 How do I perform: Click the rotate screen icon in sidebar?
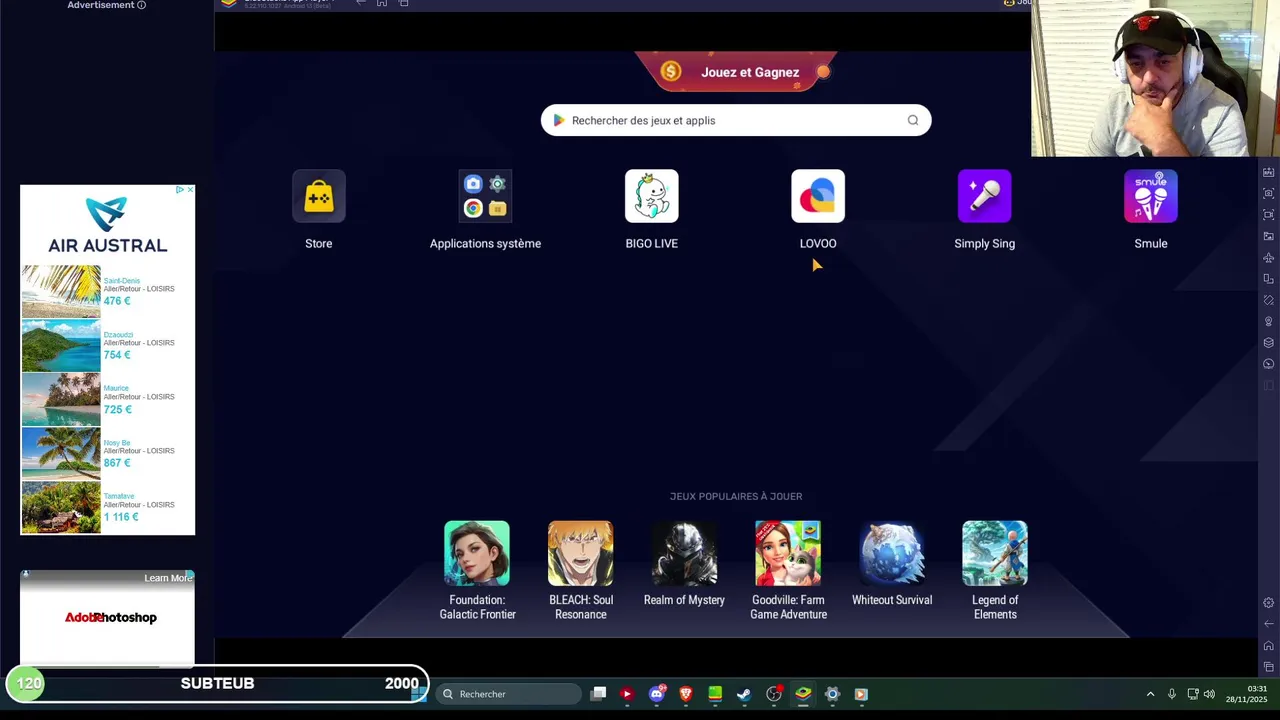[x=1269, y=279]
